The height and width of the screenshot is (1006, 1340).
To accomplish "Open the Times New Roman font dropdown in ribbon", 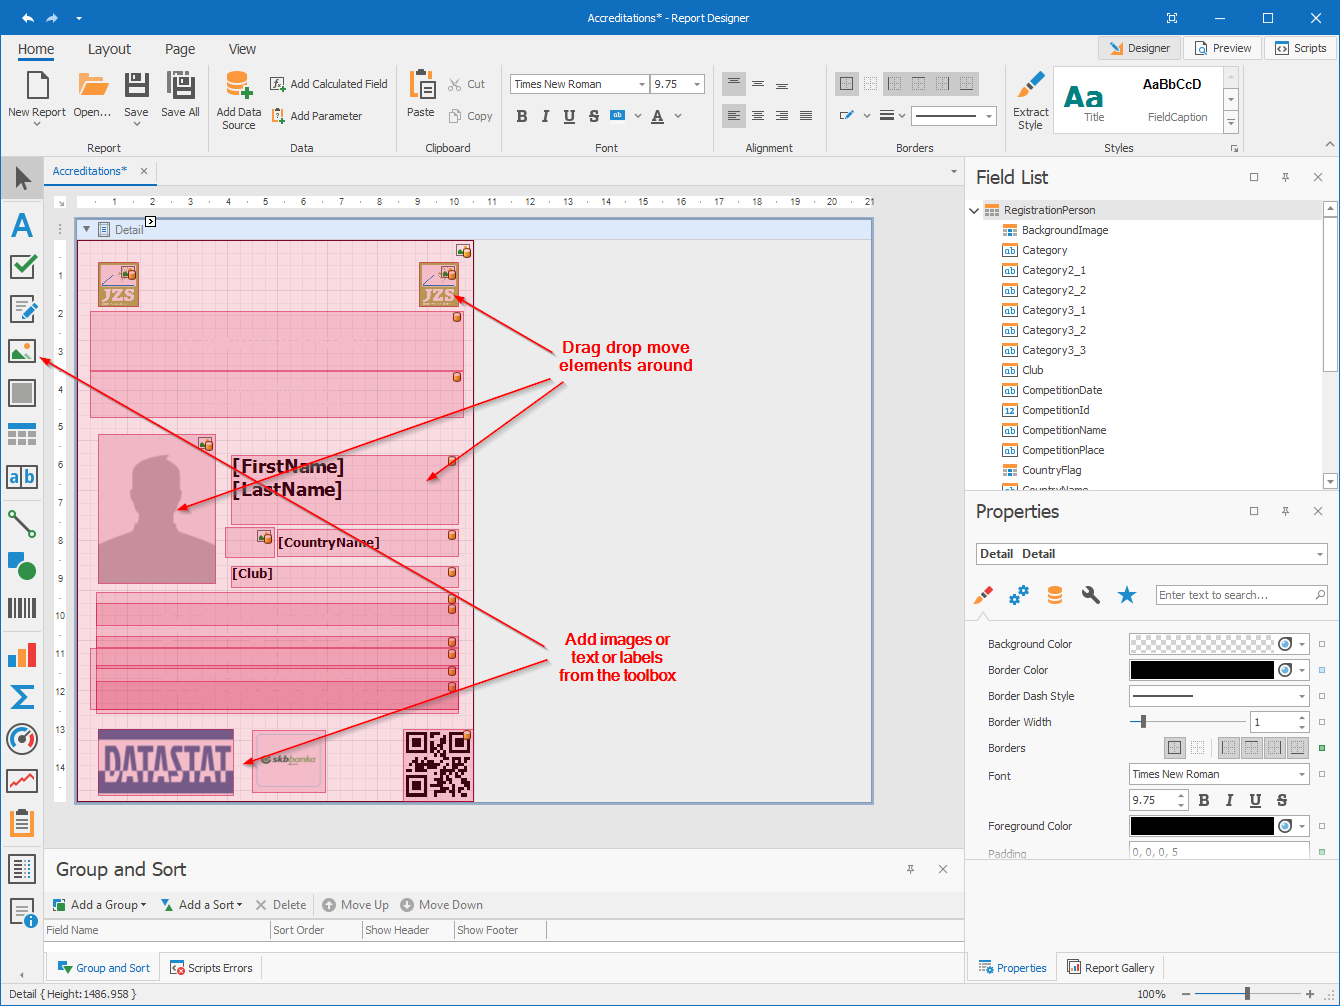I will coord(641,85).
